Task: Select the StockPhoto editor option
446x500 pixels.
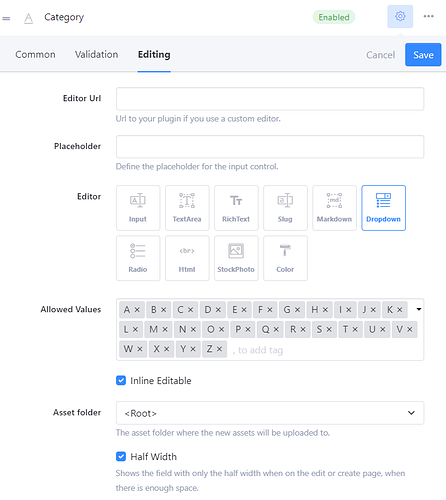Action: 236,258
